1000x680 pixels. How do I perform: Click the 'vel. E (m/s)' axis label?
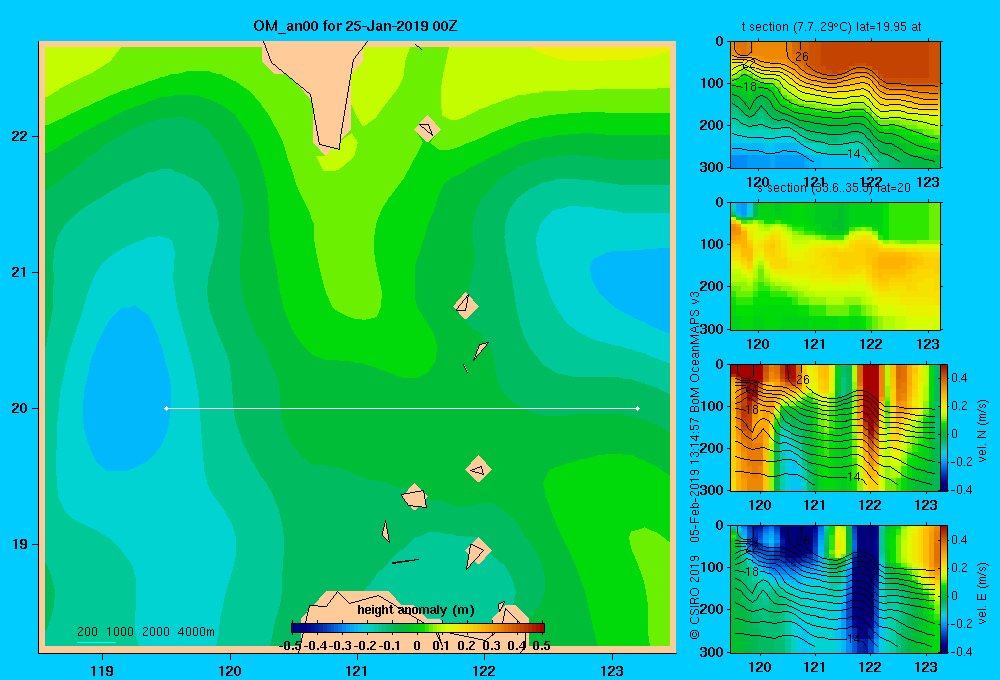tap(982, 593)
